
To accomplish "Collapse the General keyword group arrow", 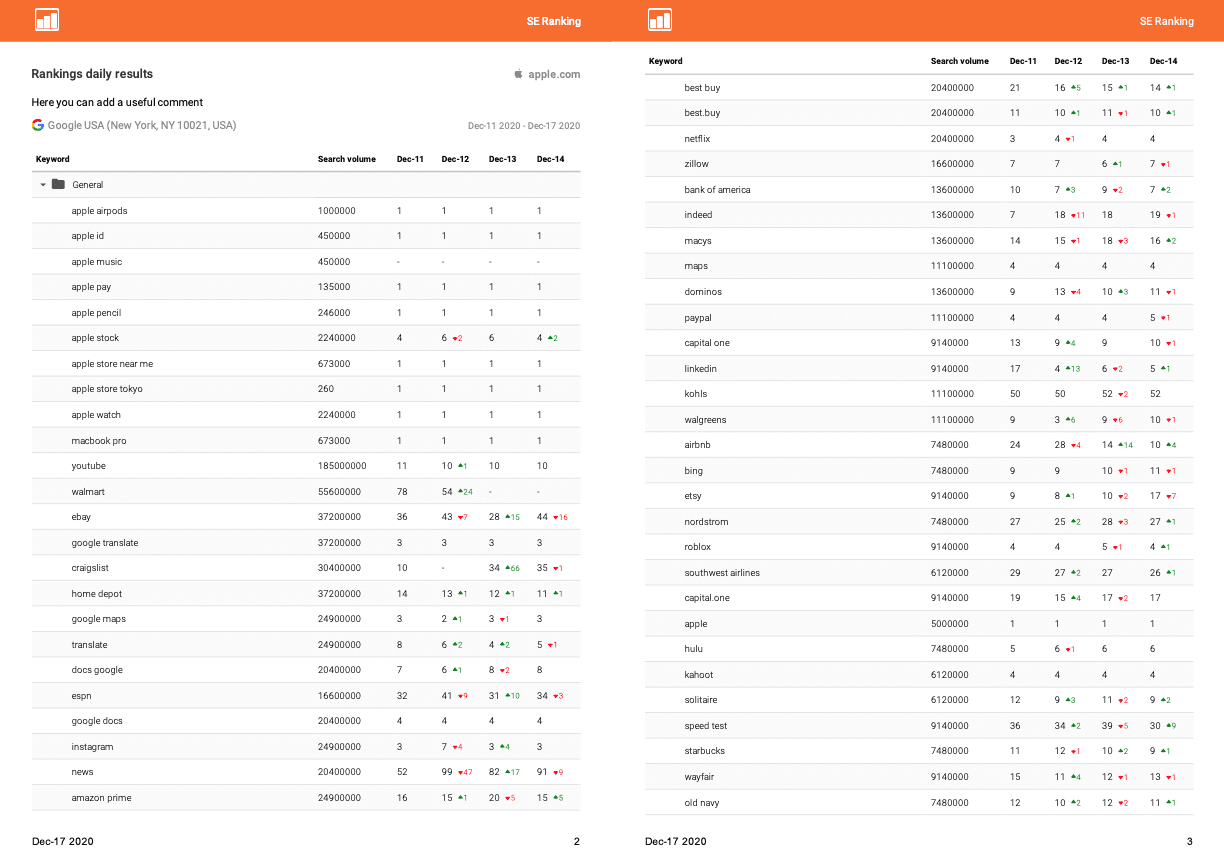I will (x=43, y=185).
